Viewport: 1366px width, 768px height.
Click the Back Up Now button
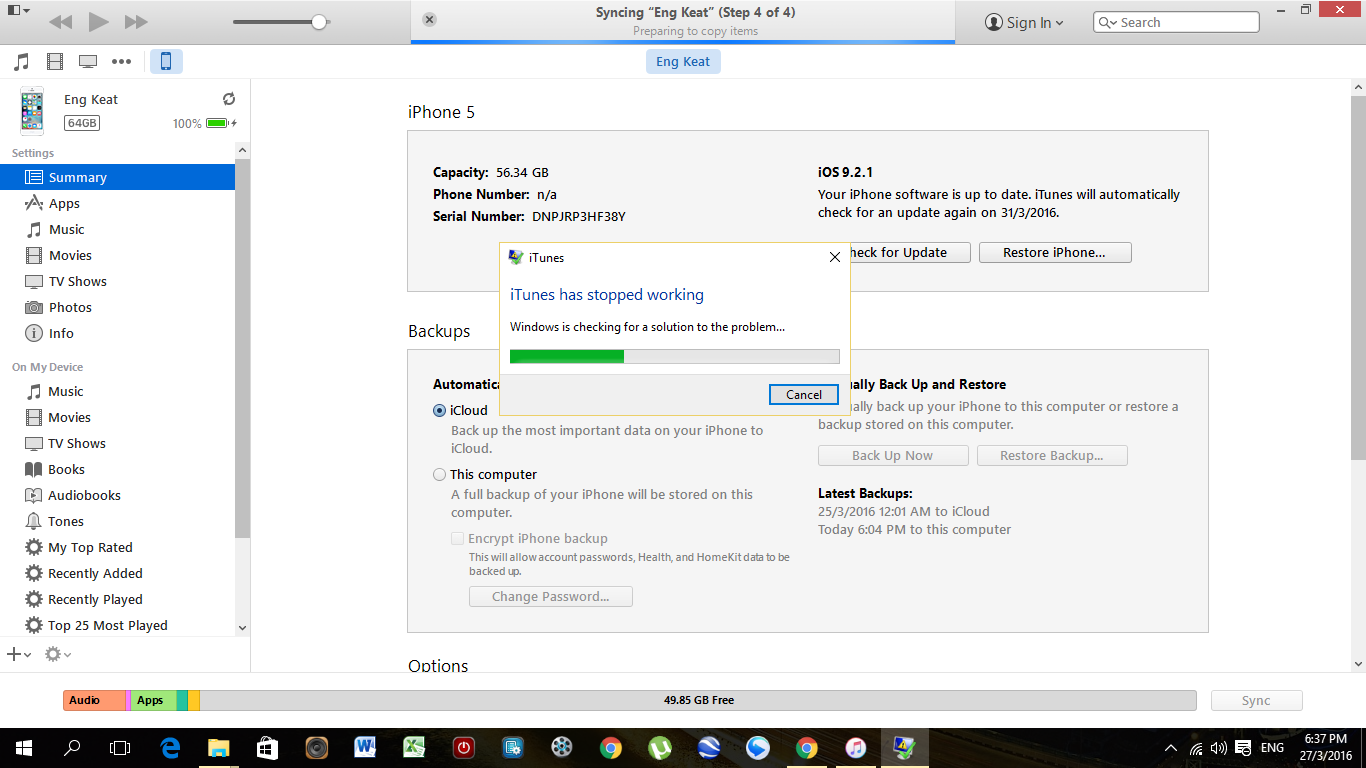click(893, 455)
